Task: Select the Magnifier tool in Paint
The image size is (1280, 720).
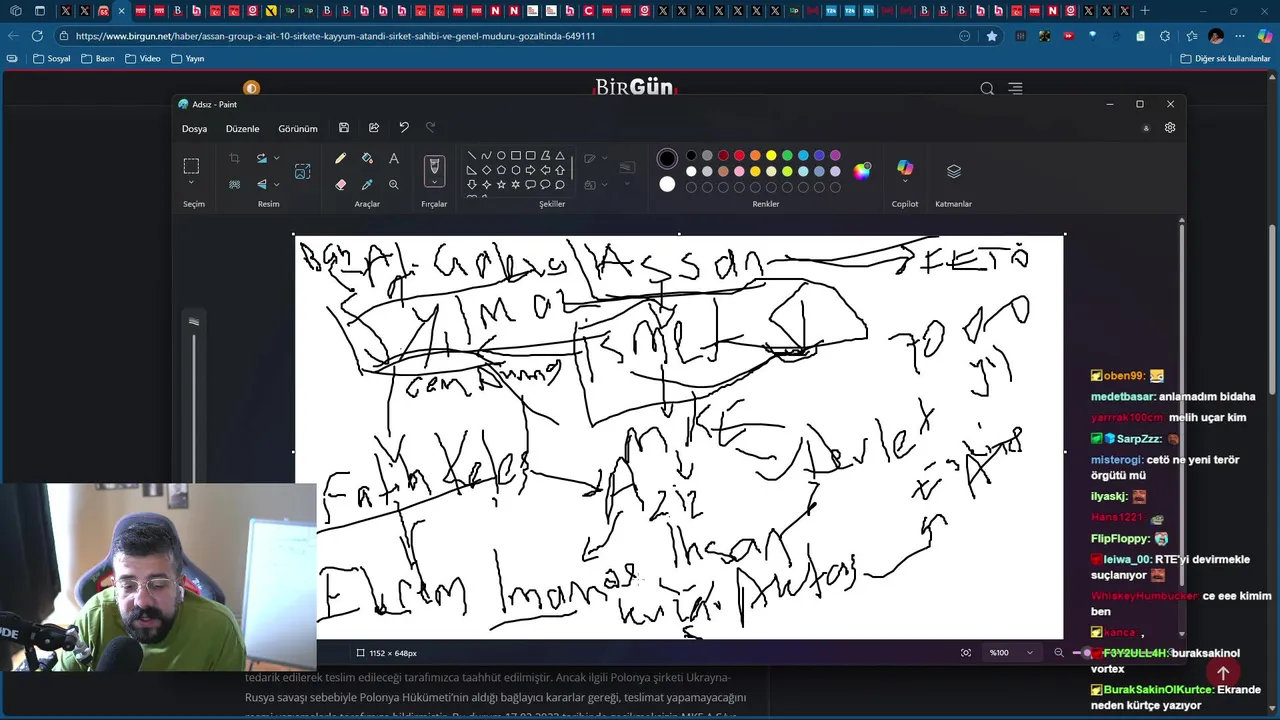Action: tap(394, 184)
